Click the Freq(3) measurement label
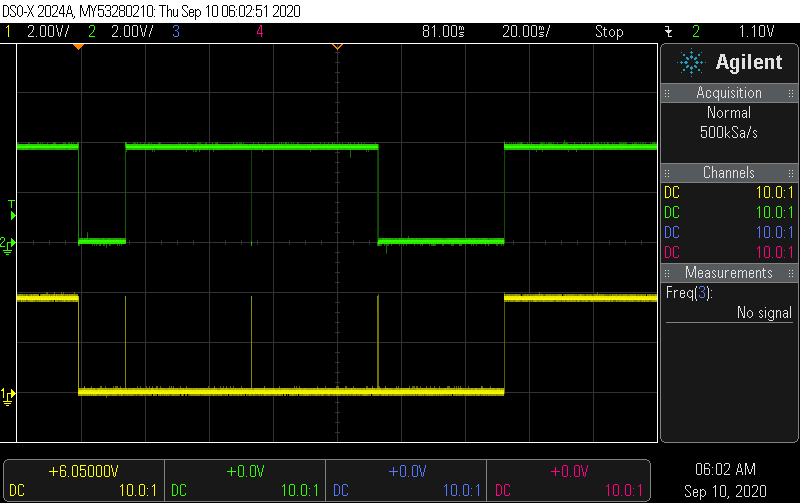This screenshot has width=800, height=503. pos(689,293)
